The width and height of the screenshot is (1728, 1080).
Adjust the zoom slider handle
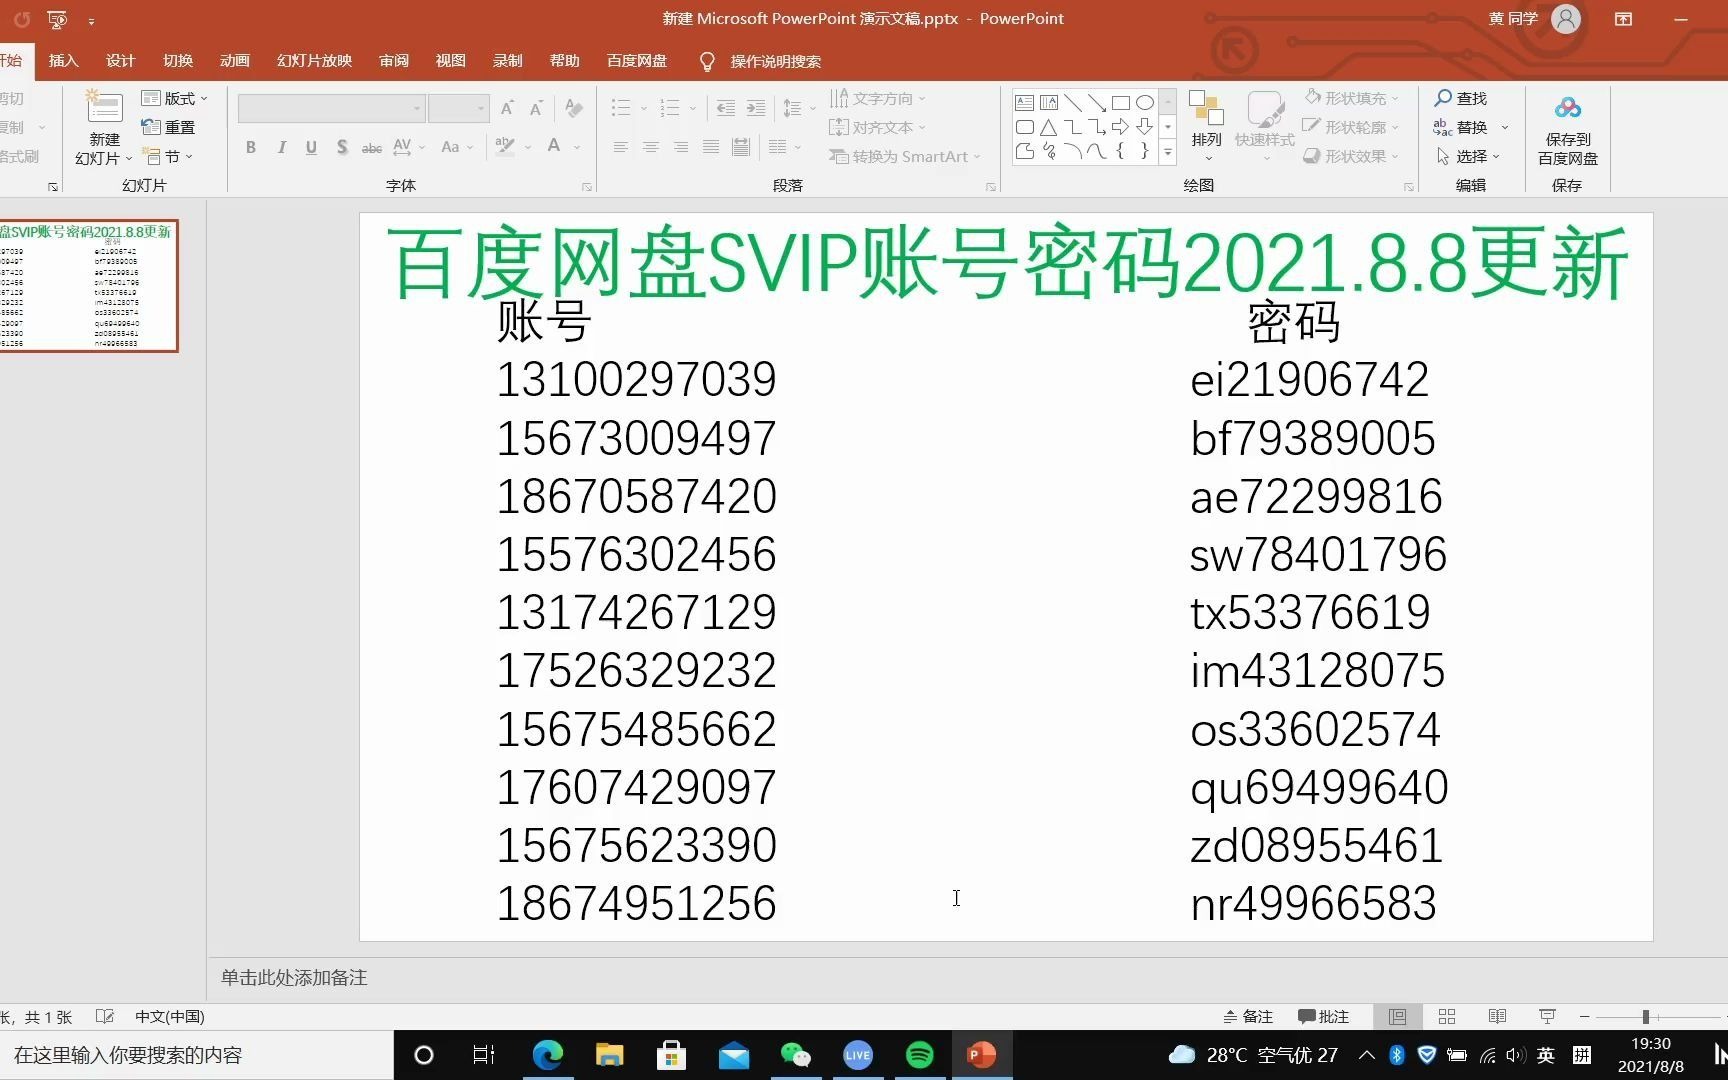[x=1645, y=1016]
